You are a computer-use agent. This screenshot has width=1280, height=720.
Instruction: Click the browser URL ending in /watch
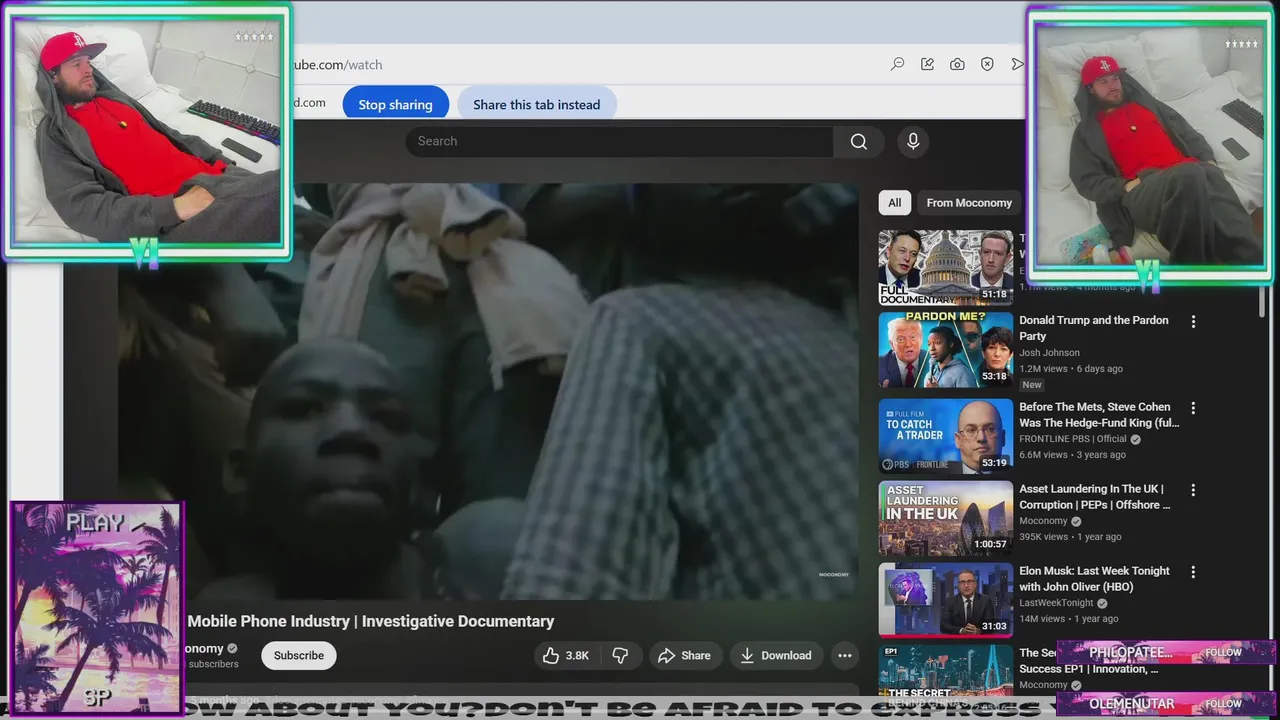coord(337,64)
